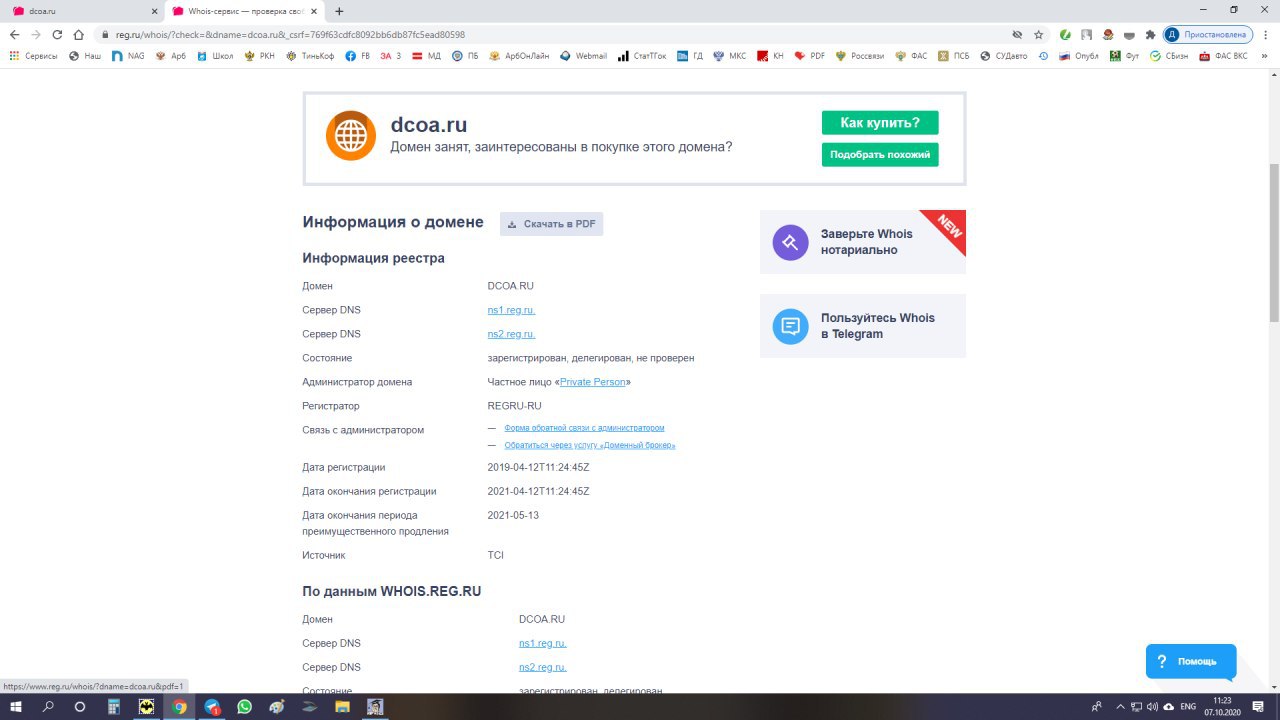Open the ФАС ВКС bookmark
Viewport: 1280px width, 720px height.
(1224, 56)
